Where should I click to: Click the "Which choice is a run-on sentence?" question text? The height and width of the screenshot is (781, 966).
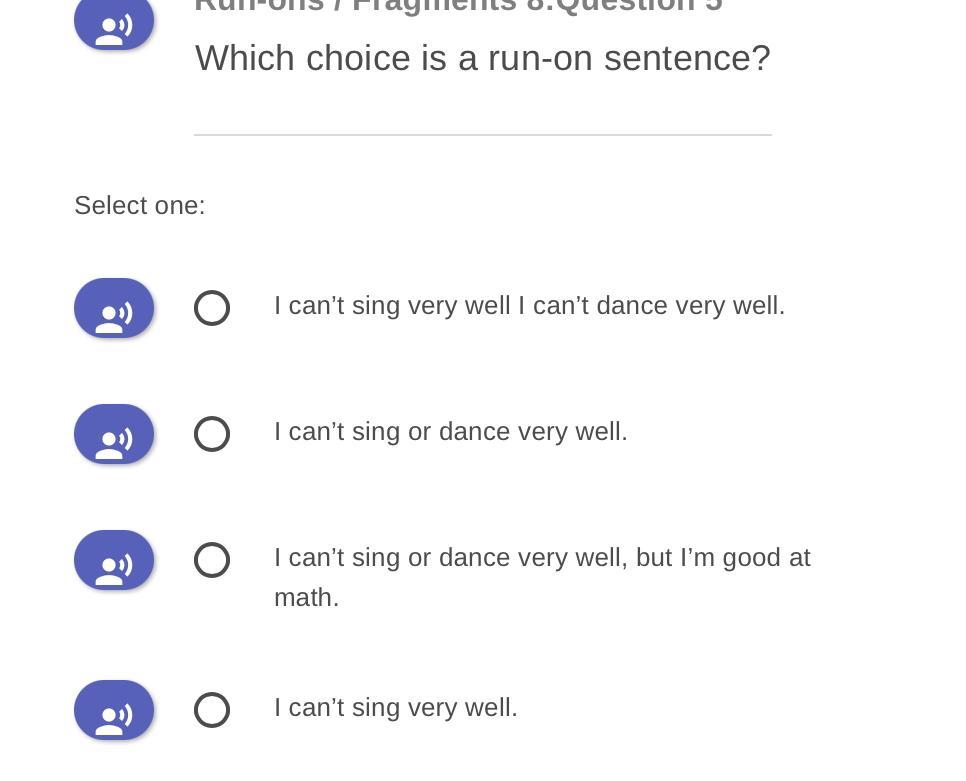tap(482, 59)
